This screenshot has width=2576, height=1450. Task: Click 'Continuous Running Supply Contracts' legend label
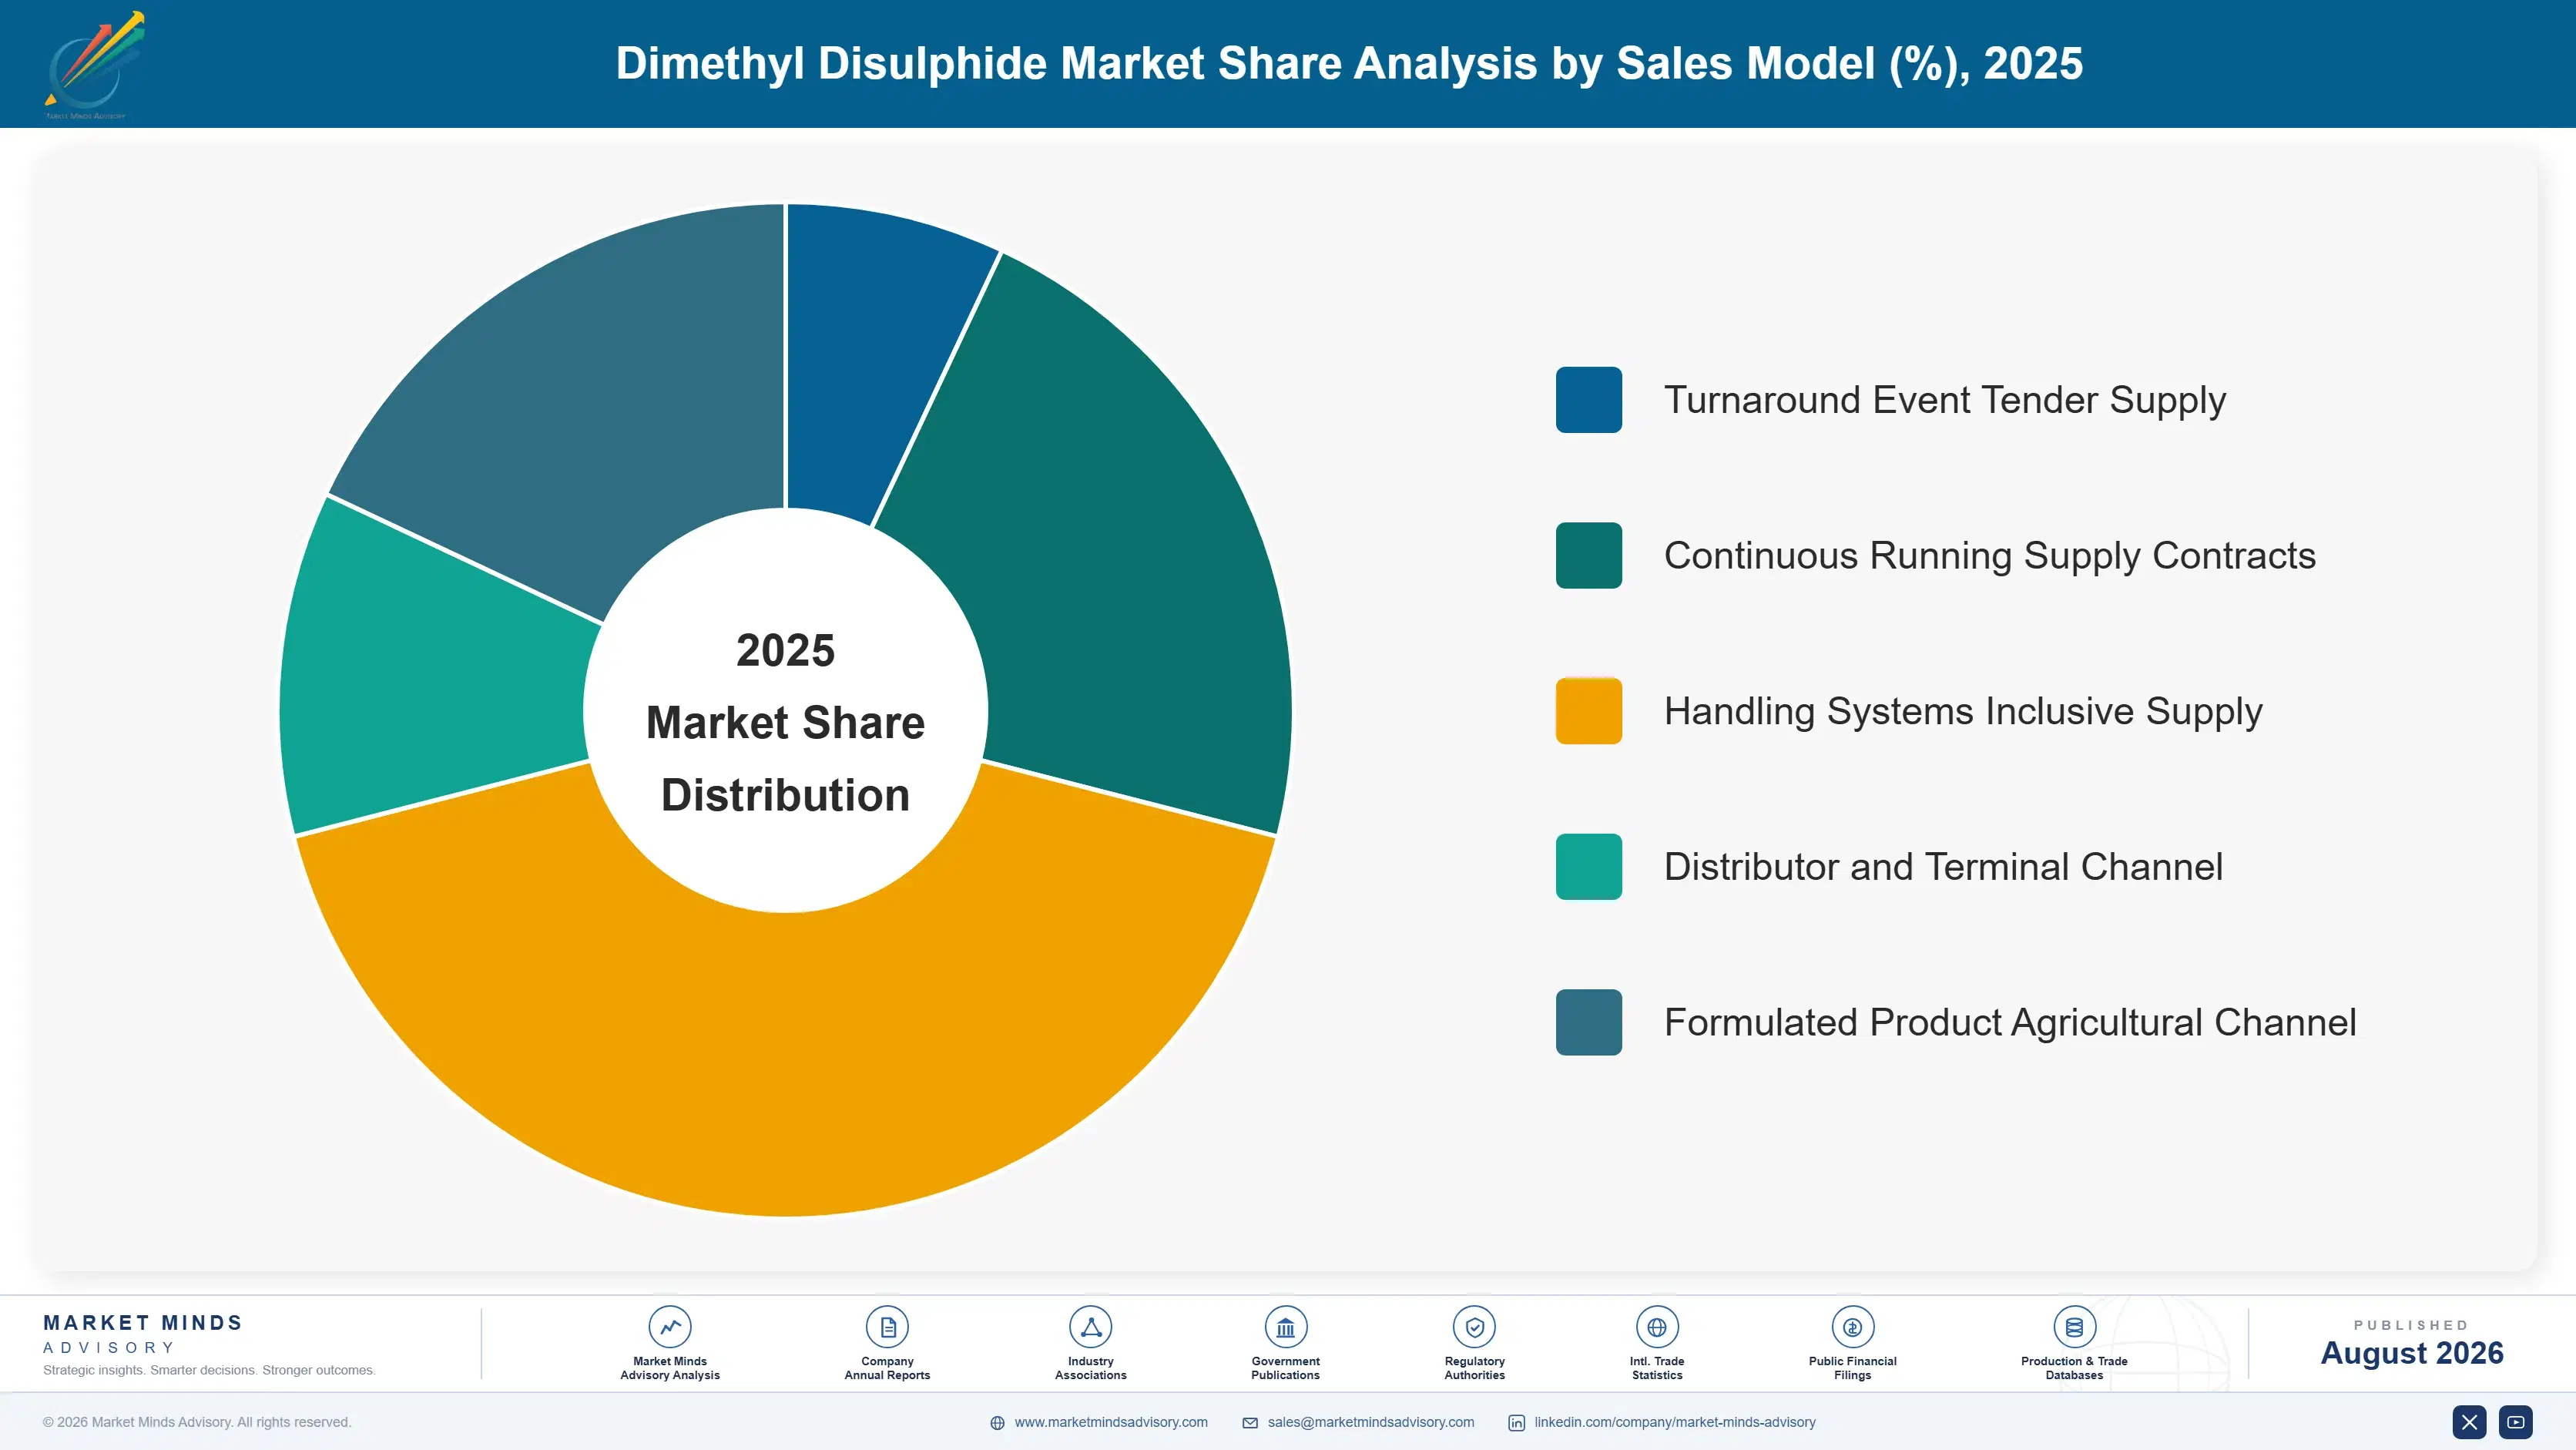pyautogui.click(x=1990, y=555)
